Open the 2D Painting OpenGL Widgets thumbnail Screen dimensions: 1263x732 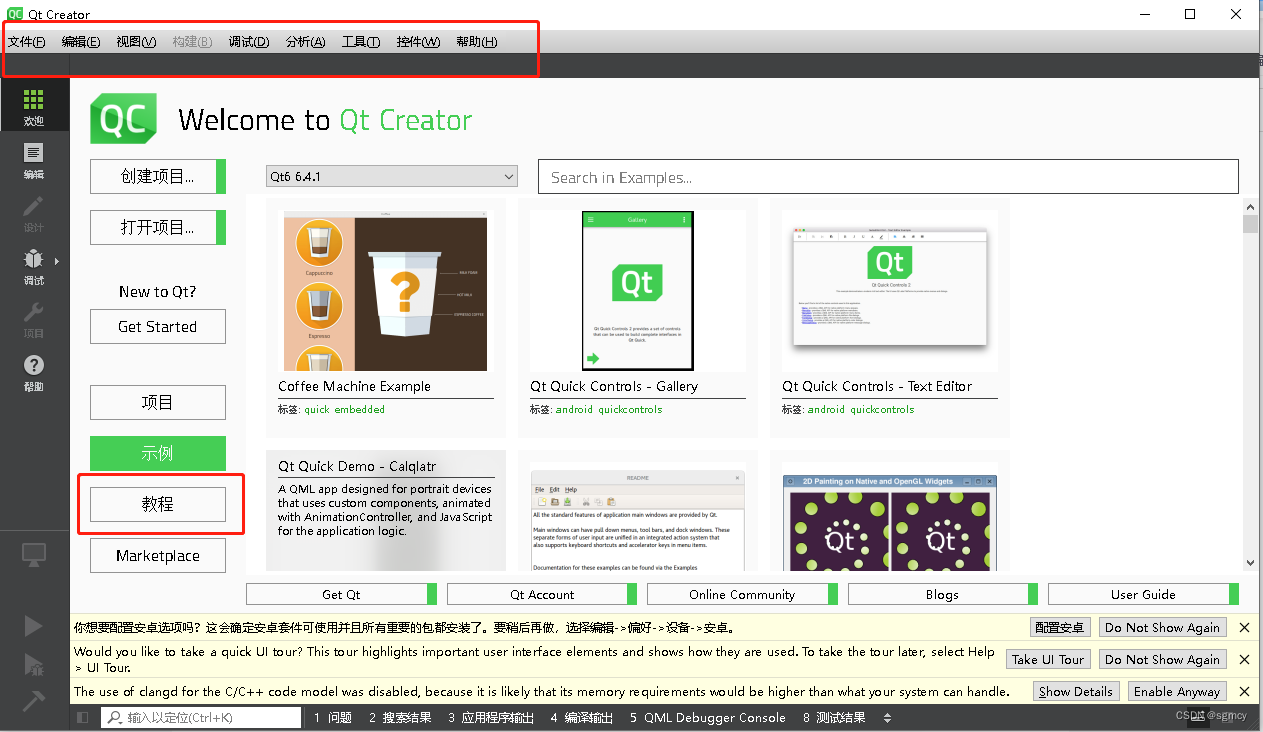point(890,524)
